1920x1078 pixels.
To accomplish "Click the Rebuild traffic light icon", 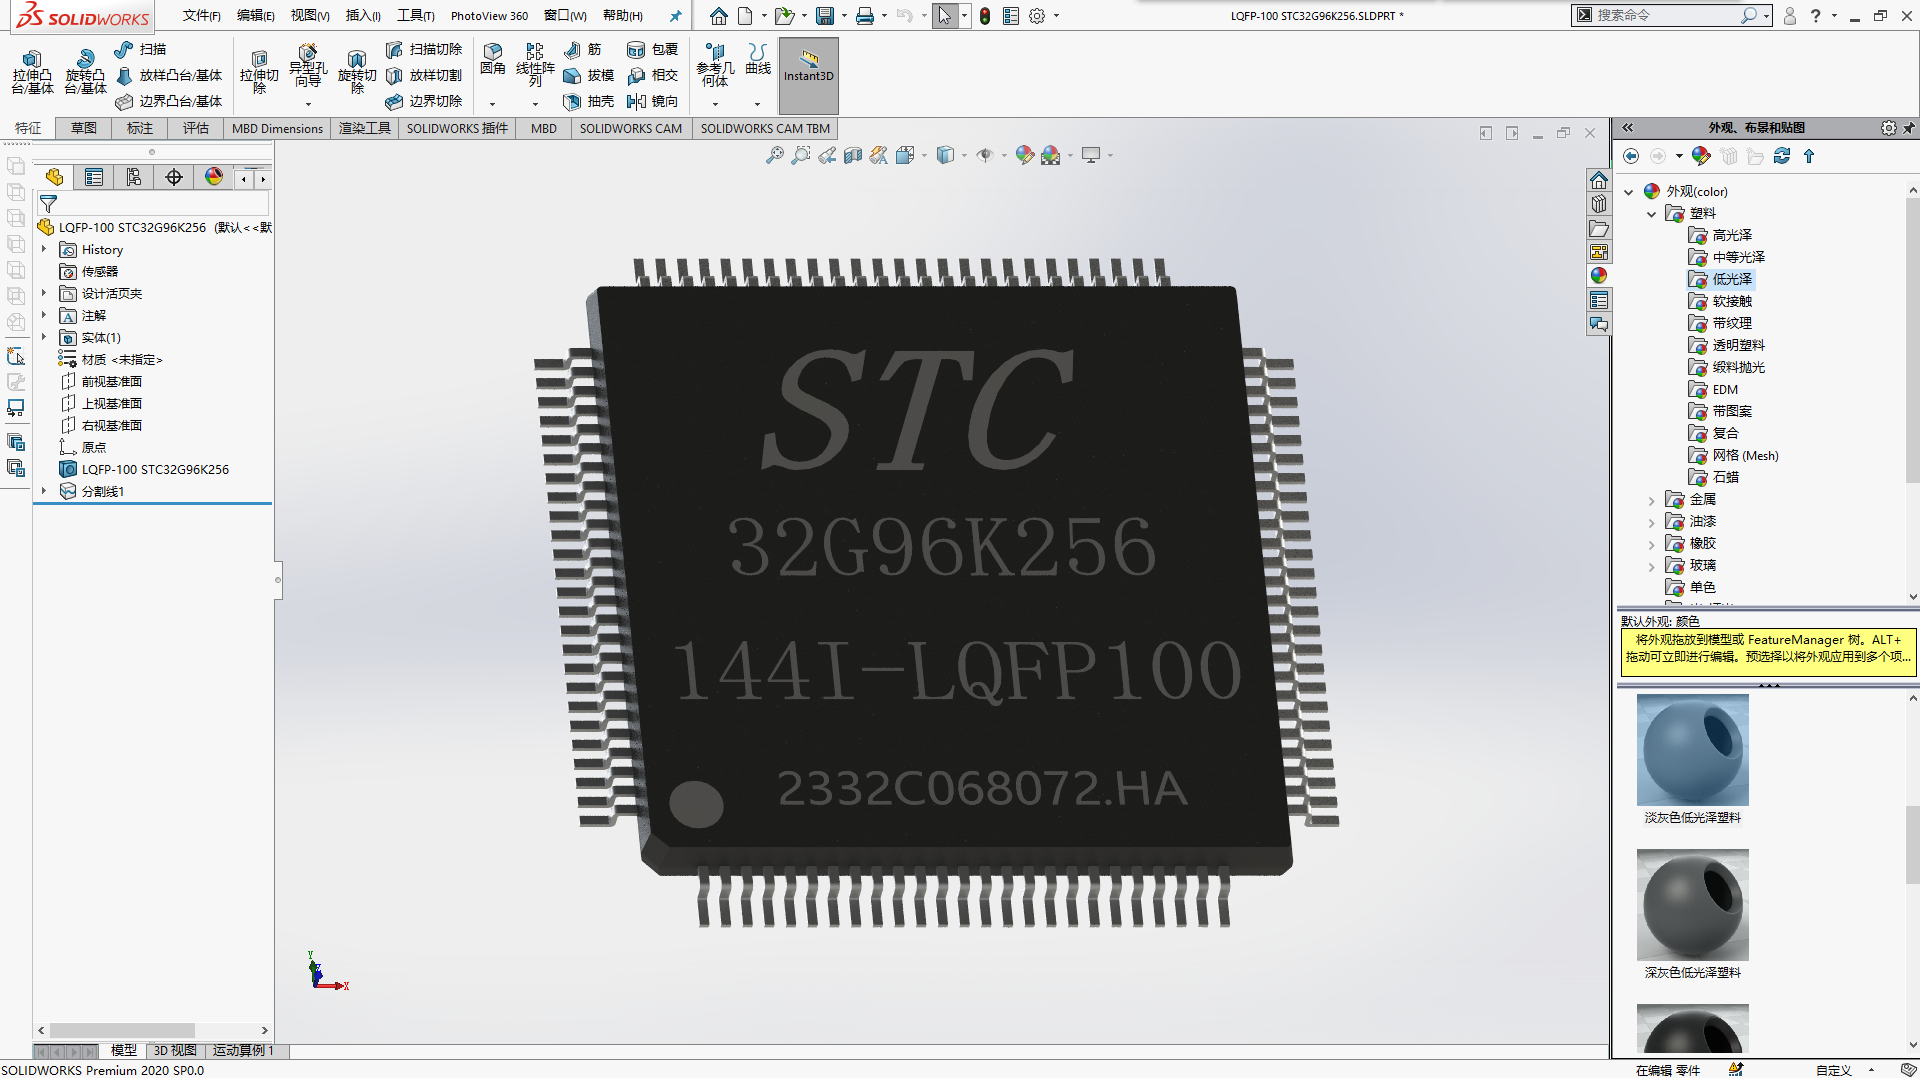I will click(985, 16).
